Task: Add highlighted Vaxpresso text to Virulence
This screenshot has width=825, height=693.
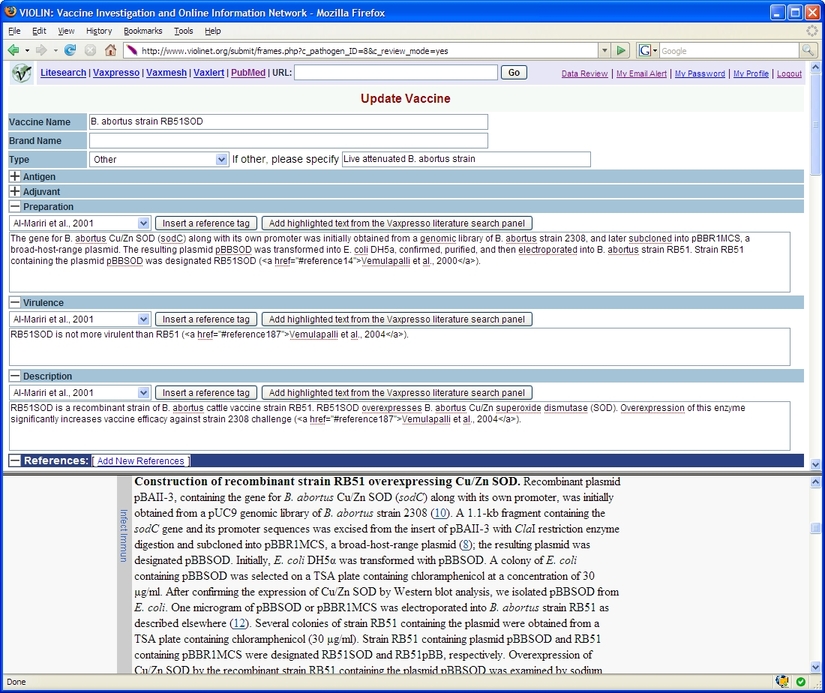Action: 397,319
